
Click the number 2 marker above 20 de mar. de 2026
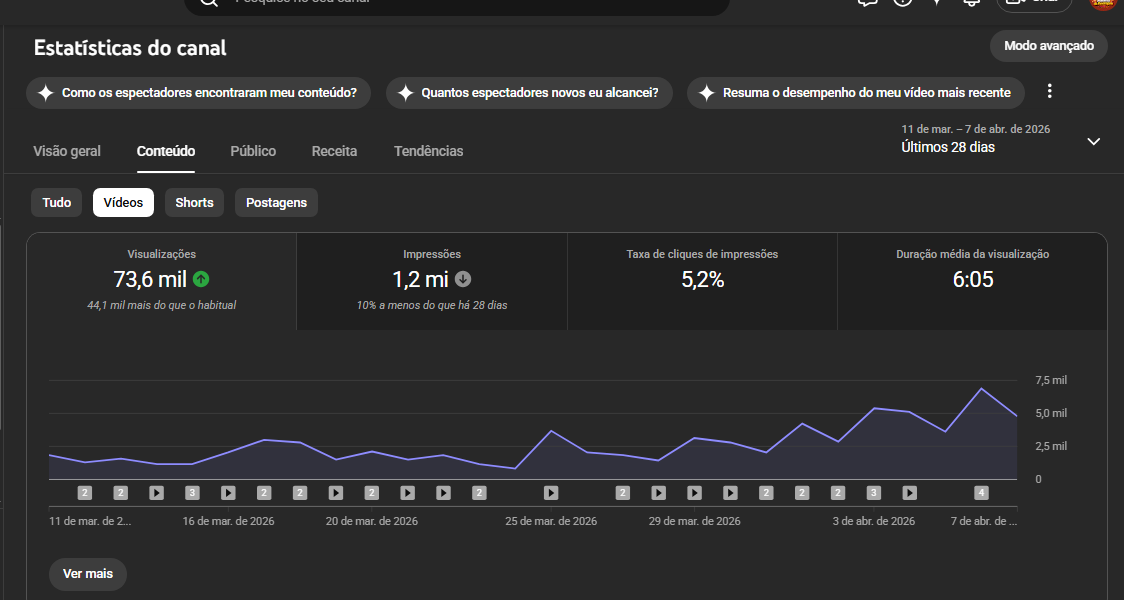point(371,493)
